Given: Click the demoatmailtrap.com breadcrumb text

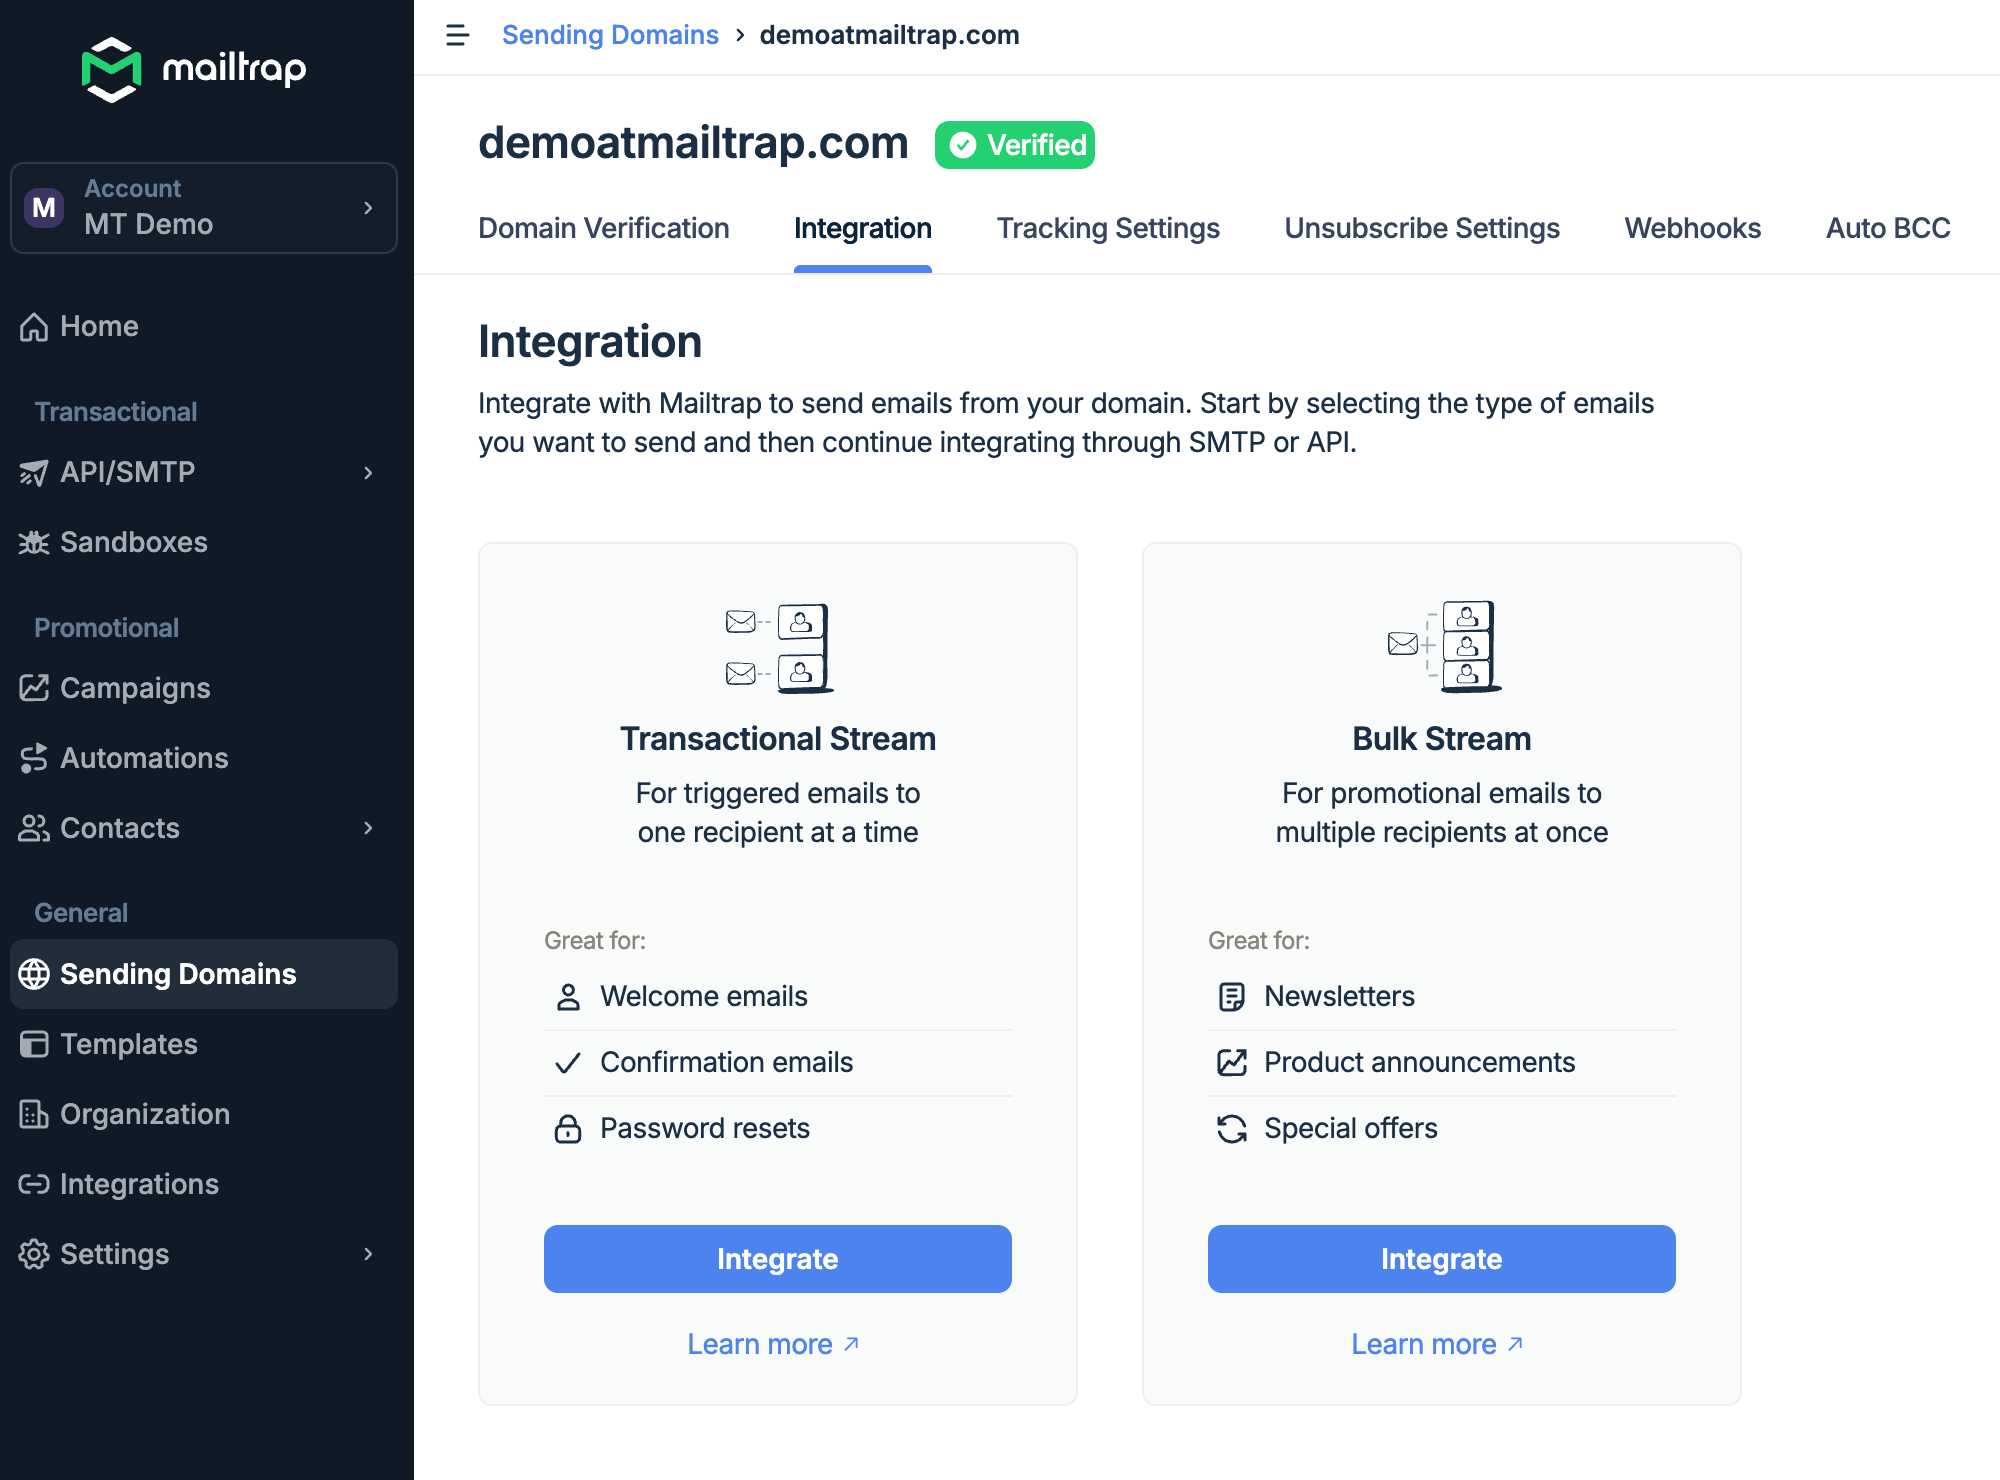Looking at the screenshot, I should point(889,35).
